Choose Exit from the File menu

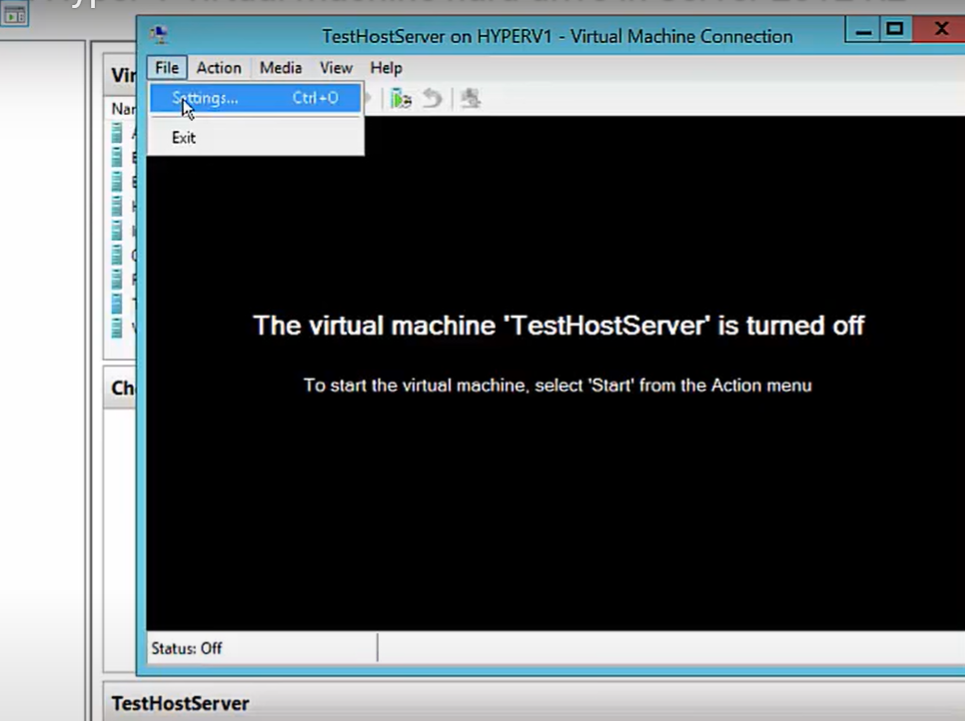tap(255, 137)
